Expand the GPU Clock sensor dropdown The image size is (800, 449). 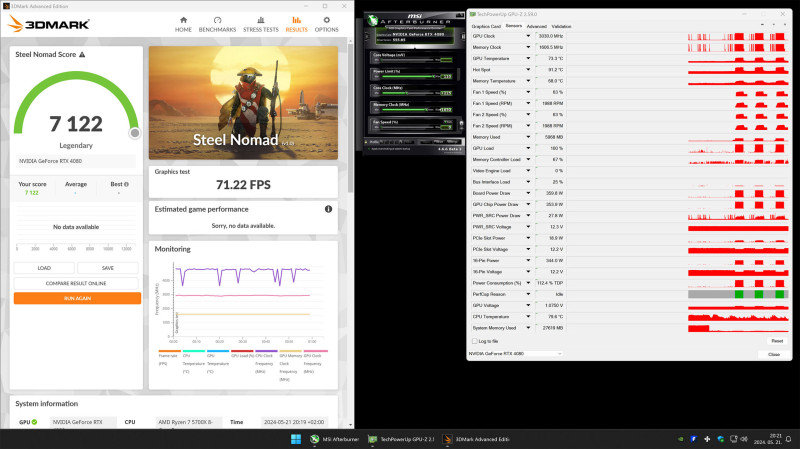click(x=528, y=36)
